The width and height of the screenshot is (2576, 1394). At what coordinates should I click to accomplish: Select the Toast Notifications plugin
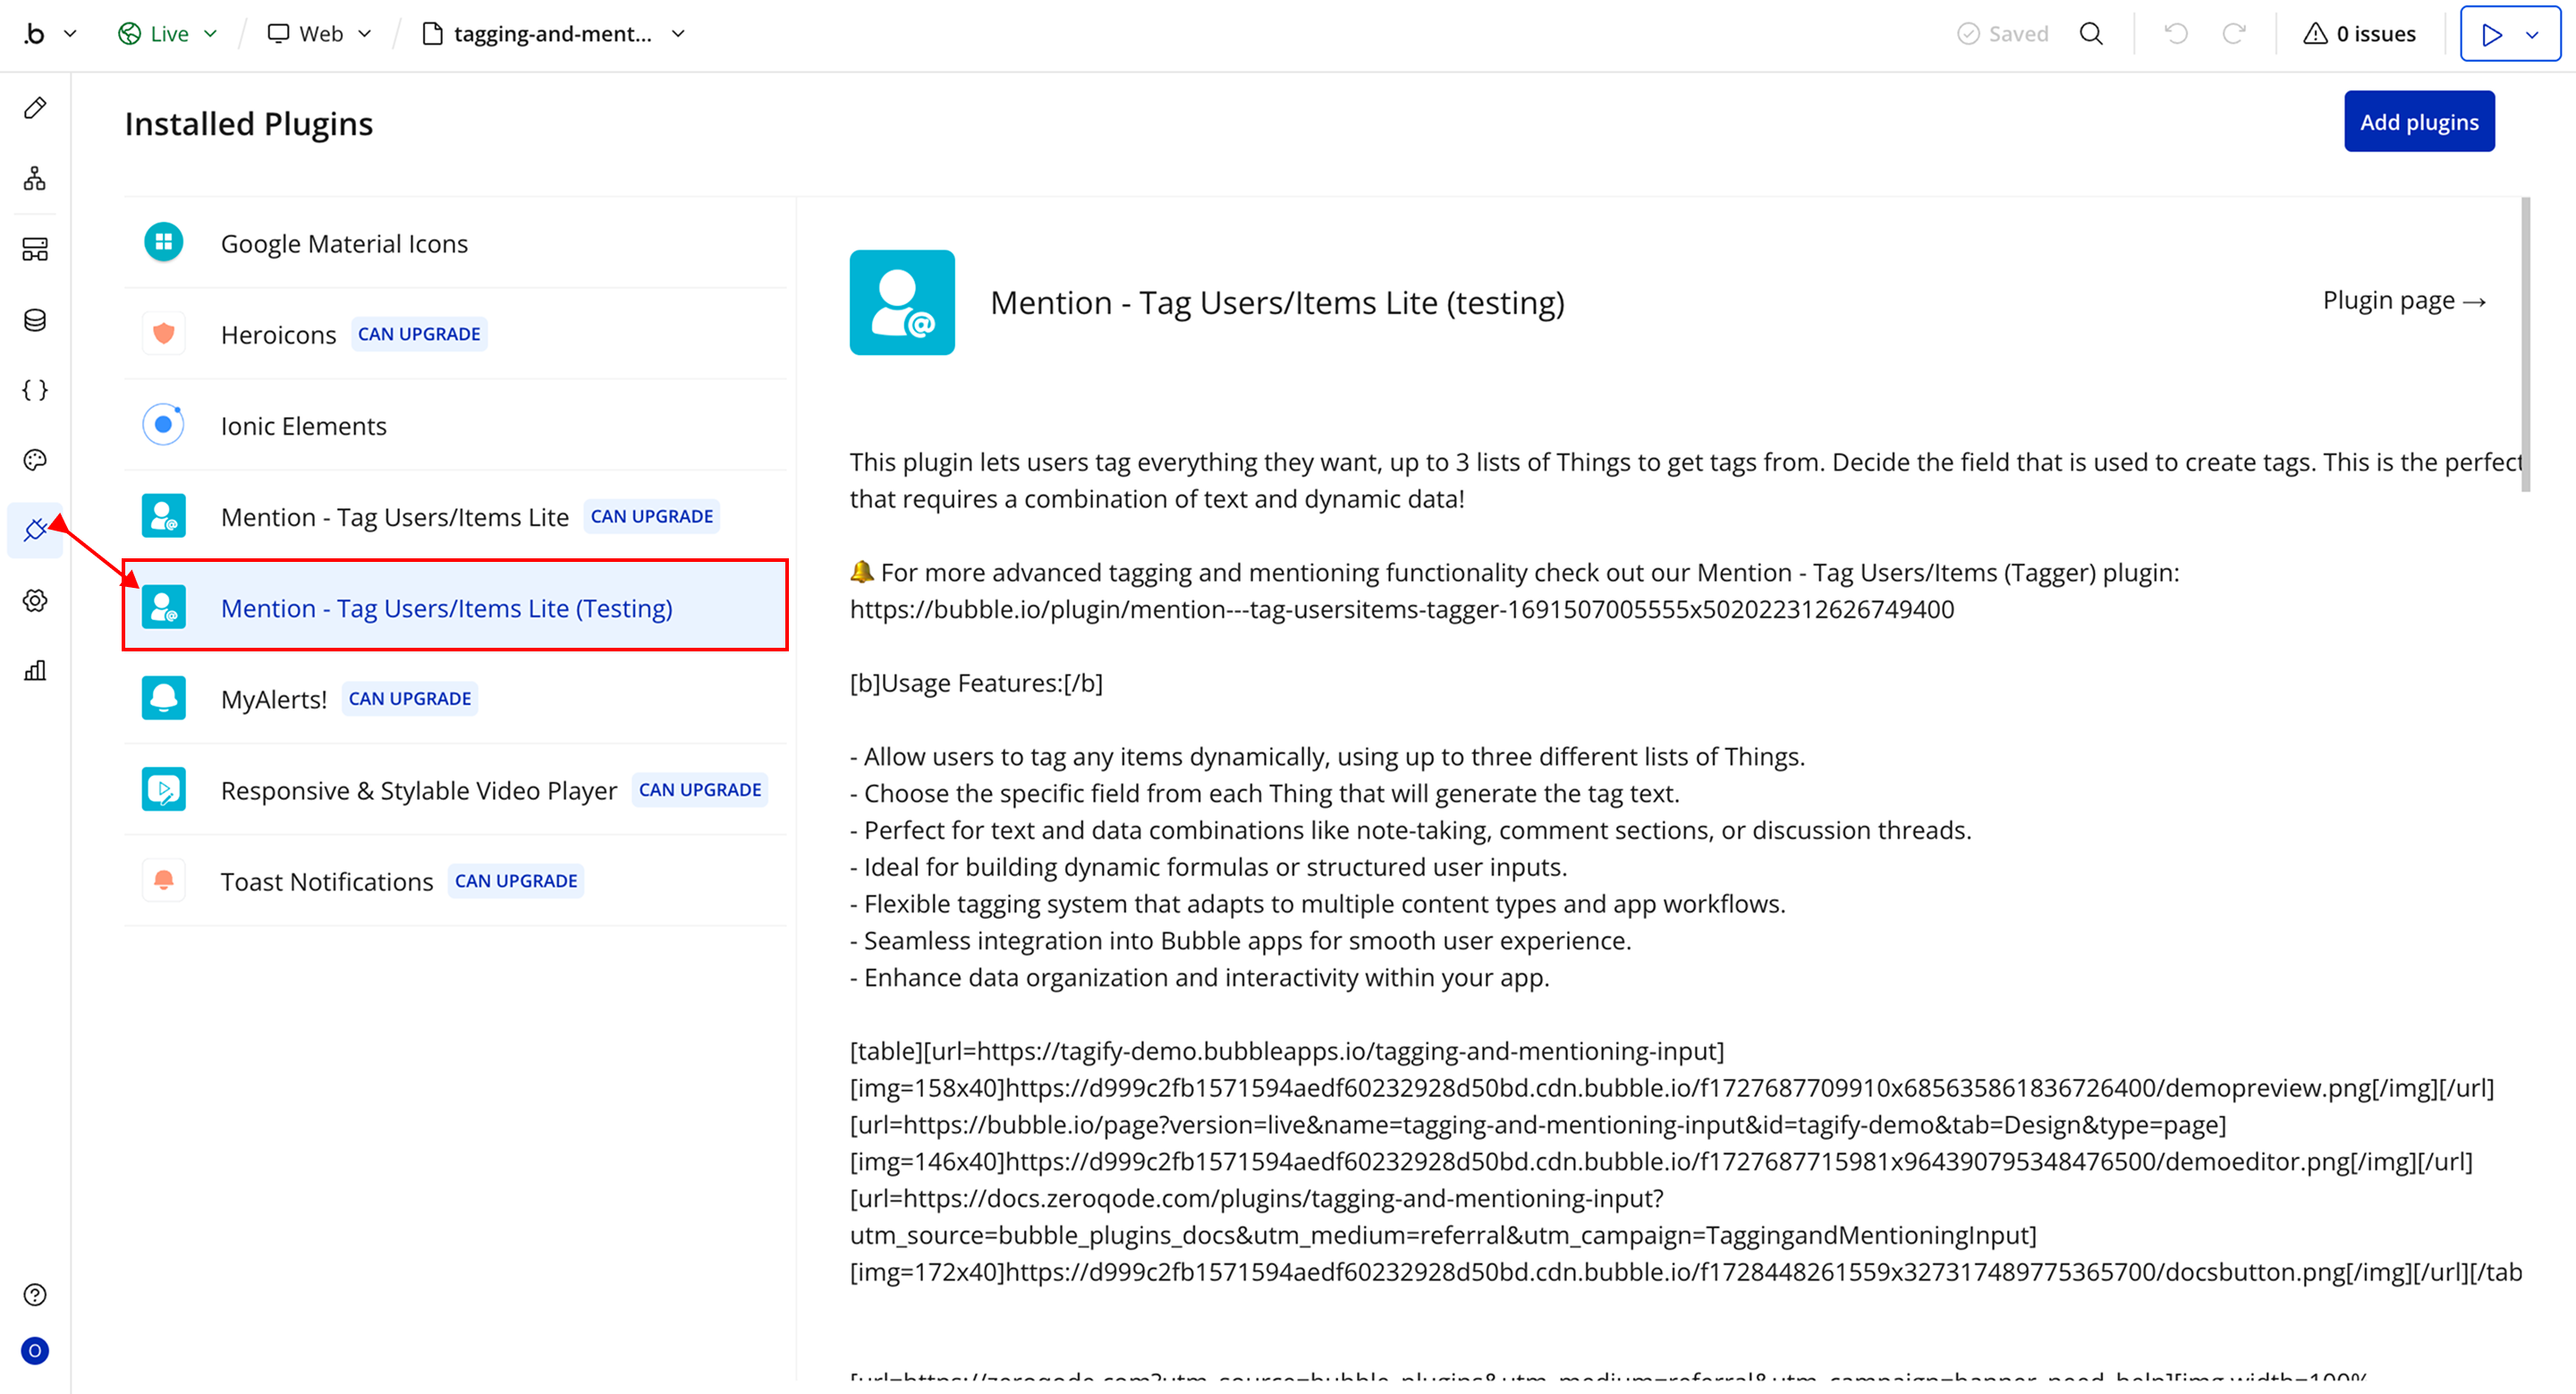pos(326,882)
